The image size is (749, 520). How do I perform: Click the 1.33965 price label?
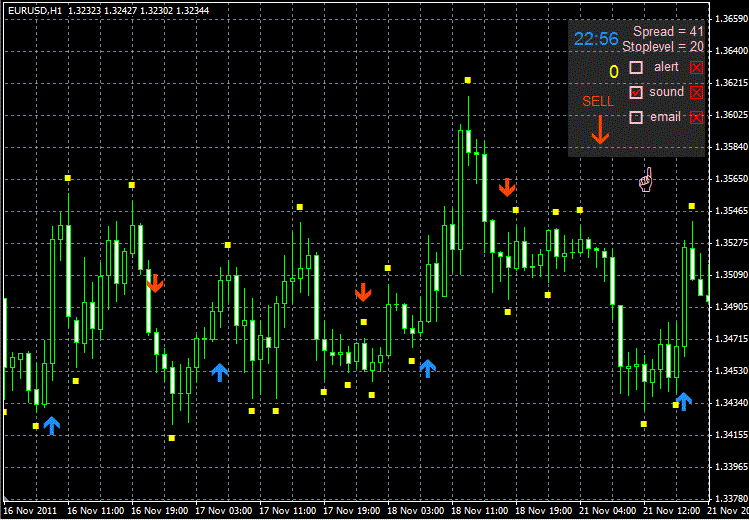click(x=730, y=467)
